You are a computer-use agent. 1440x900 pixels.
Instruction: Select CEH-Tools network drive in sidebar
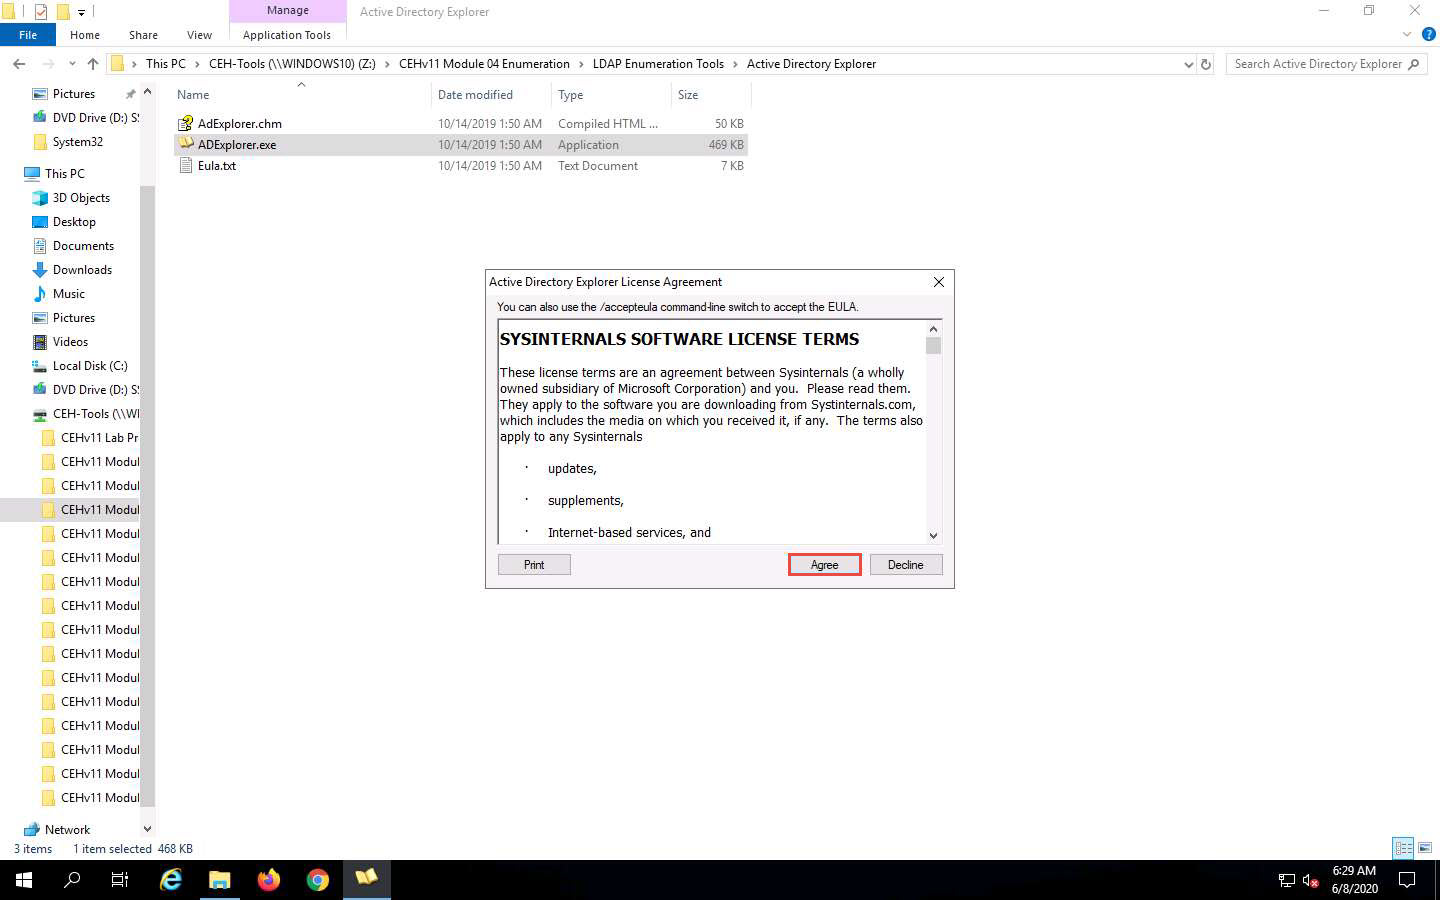coord(95,414)
